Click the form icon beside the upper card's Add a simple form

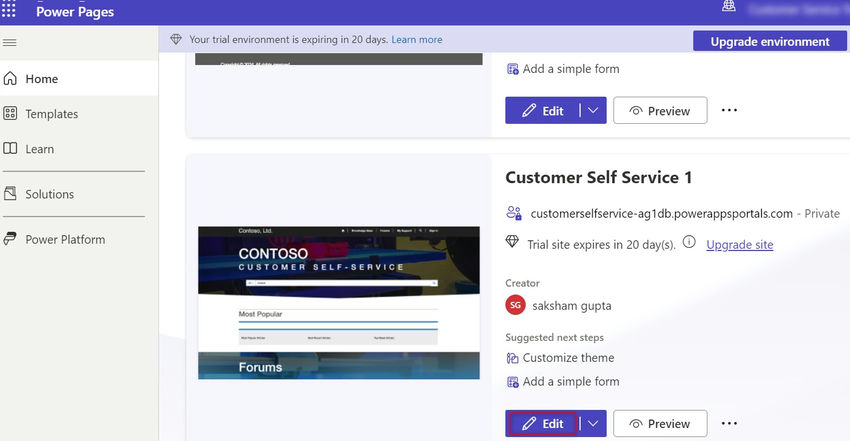[x=512, y=69]
